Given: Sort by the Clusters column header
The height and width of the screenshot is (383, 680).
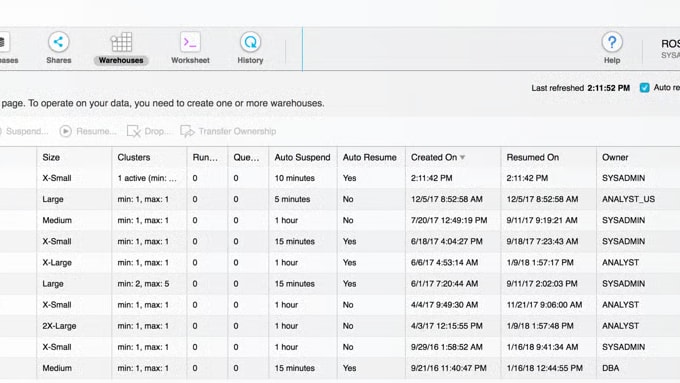Looking at the screenshot, I should (x=134, y=157).
